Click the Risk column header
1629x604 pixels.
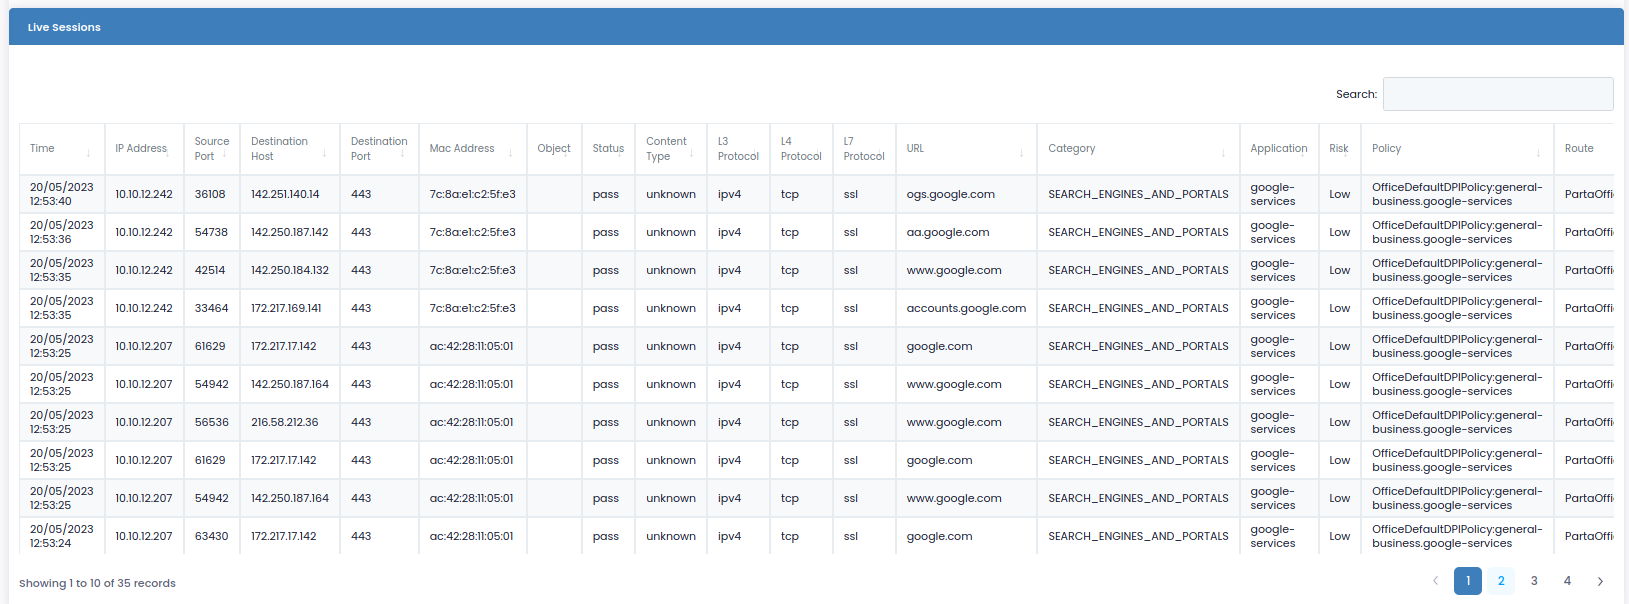pyautogui.click(x=1338, y=149)
